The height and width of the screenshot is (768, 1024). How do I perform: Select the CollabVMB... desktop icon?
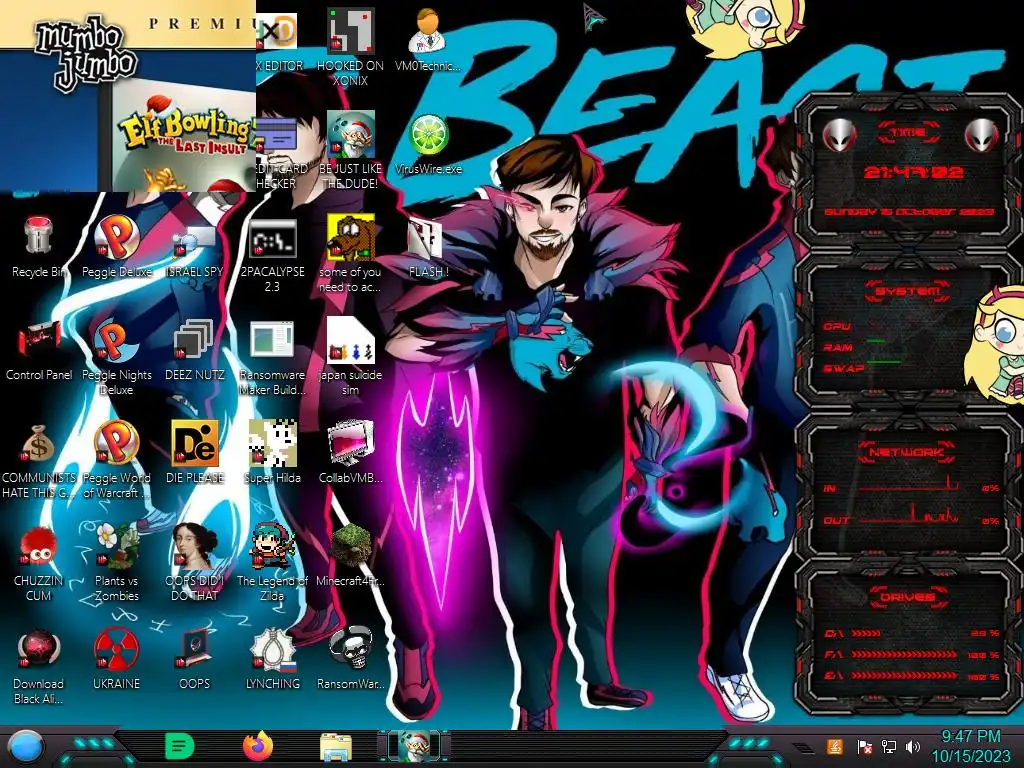[x=351, y=453]
